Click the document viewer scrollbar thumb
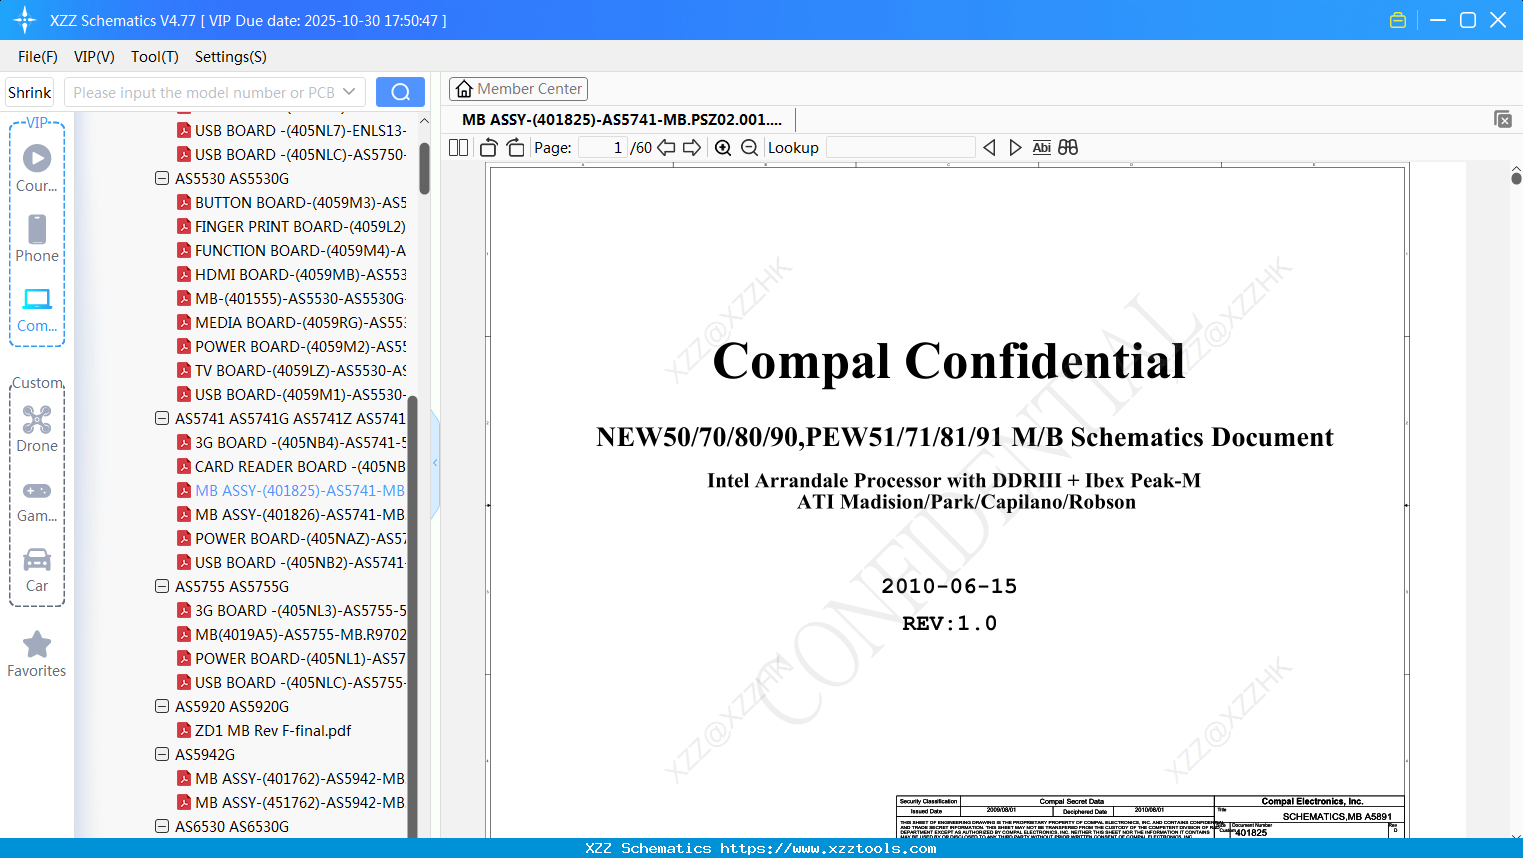1523x858 pixels. point(1516,178)
